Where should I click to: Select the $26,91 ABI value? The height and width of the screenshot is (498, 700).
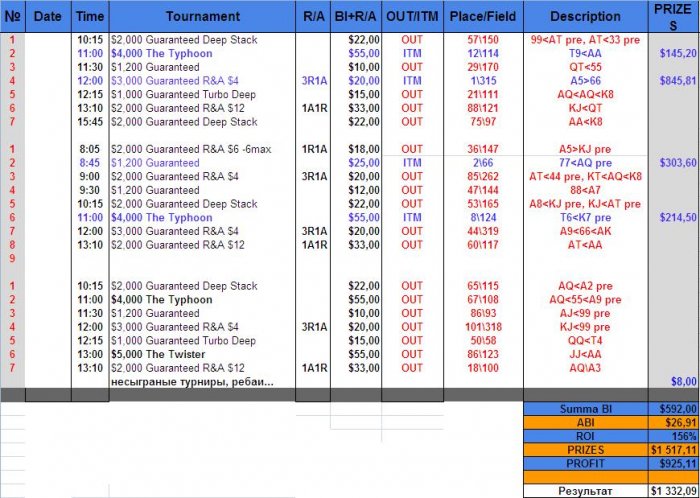tap(674, 423)
